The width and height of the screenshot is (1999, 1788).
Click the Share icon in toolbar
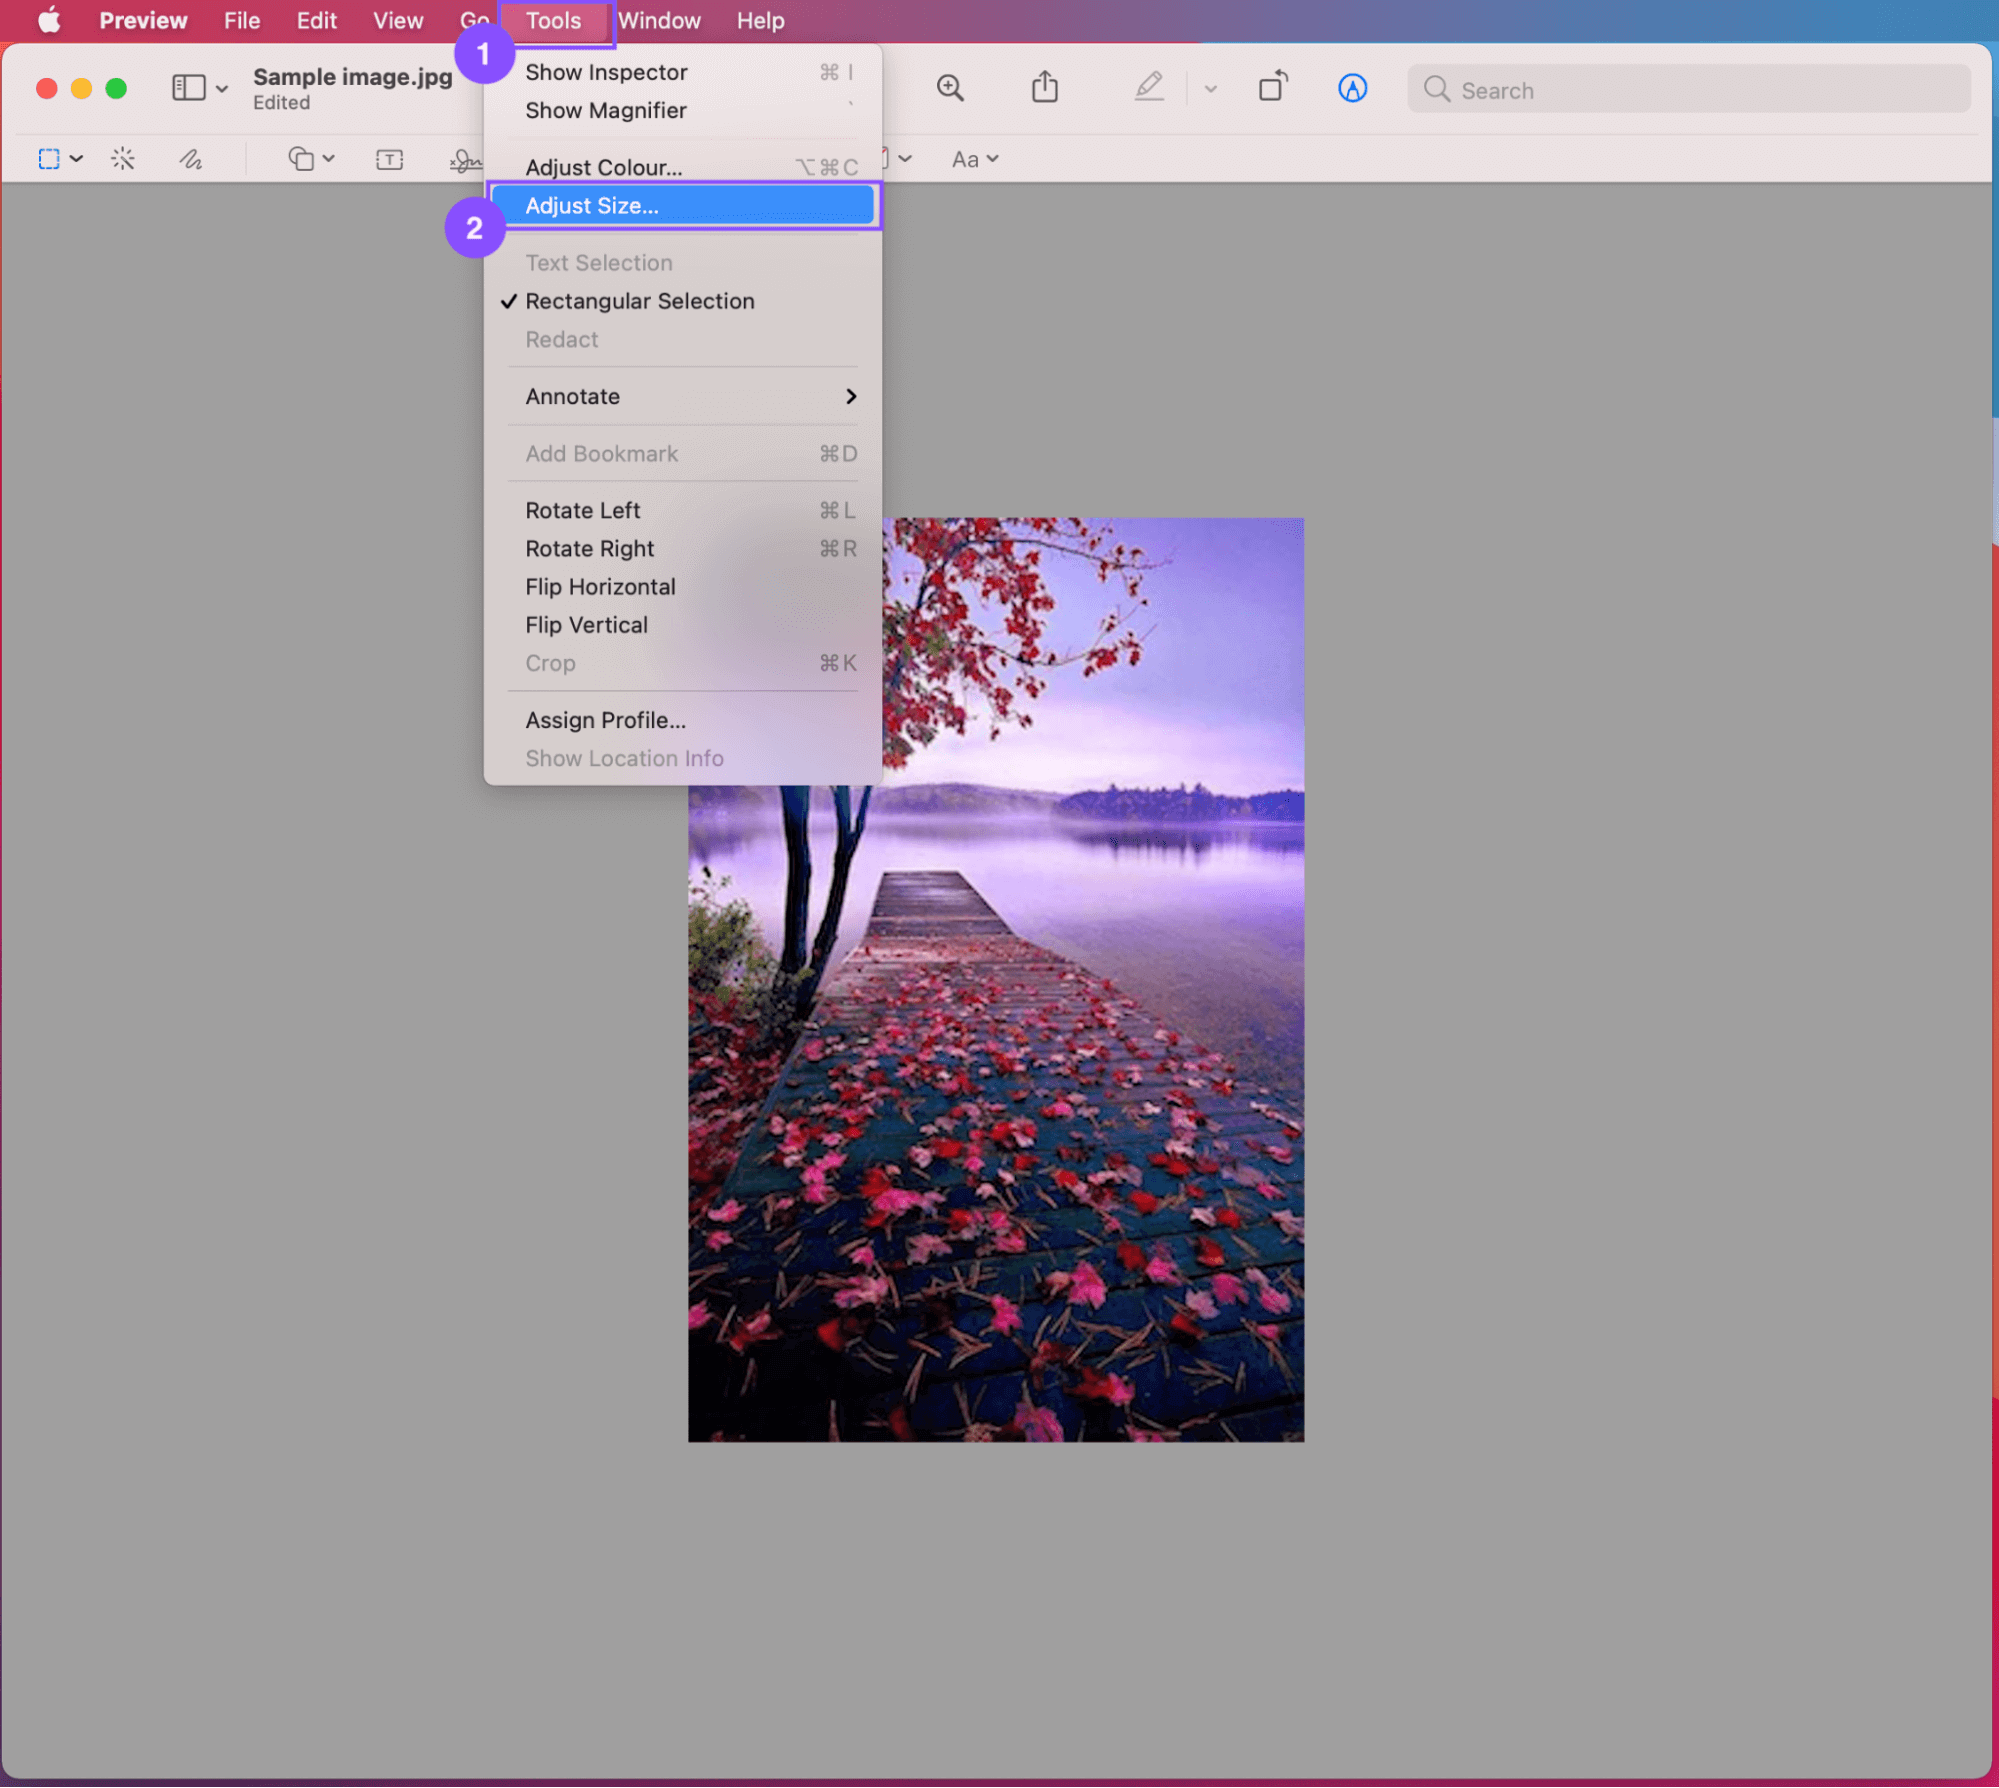(1044, 88)
